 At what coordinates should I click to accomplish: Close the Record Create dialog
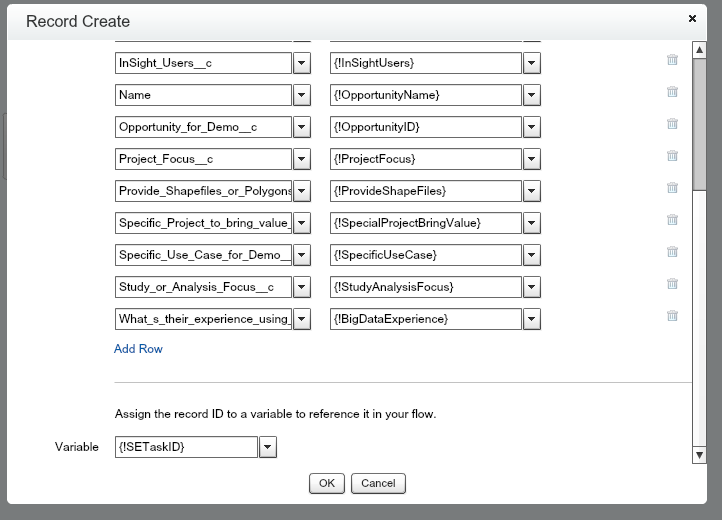tap(692, 18)
